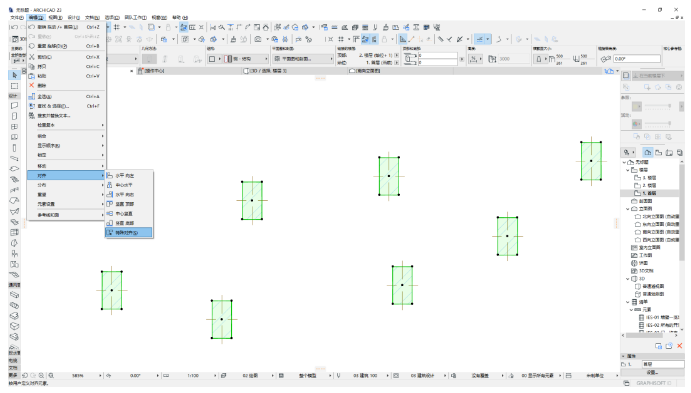Select the Marquee tool in the toolbox

(x=14, y=86)
